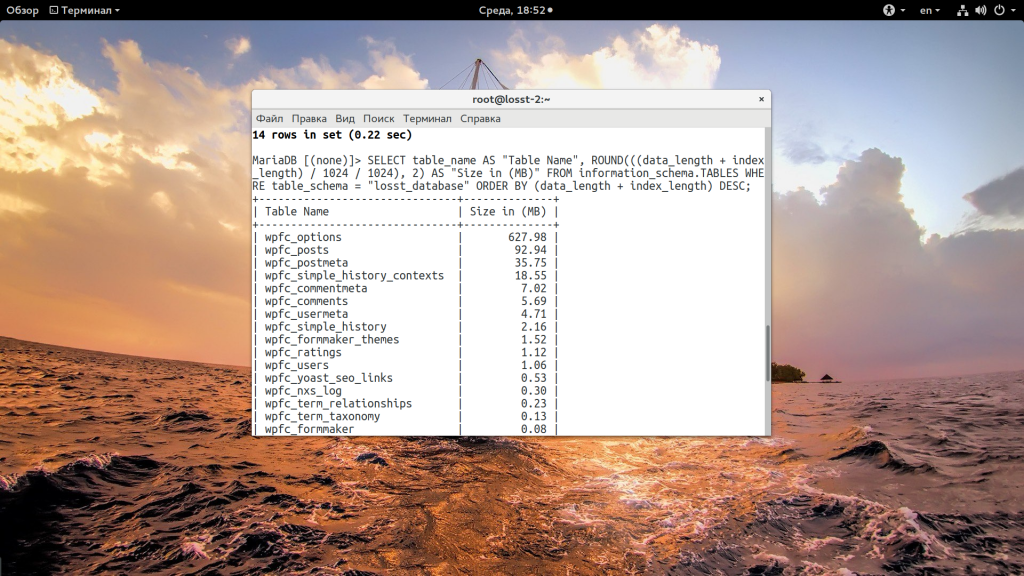Open the Правка menu
This screenshot has width=1024, height=576.
pyautogui.click(x=309, y=118)
